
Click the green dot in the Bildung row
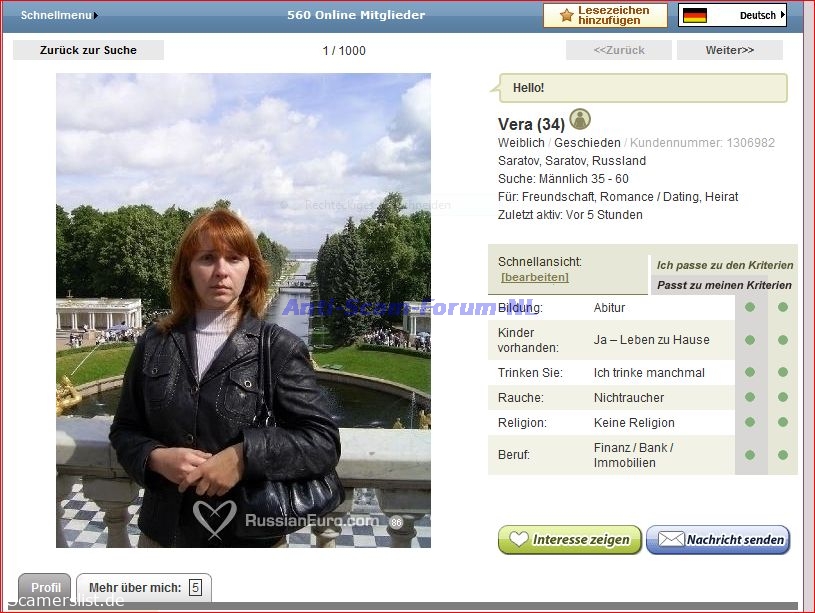tap(750, 307)
